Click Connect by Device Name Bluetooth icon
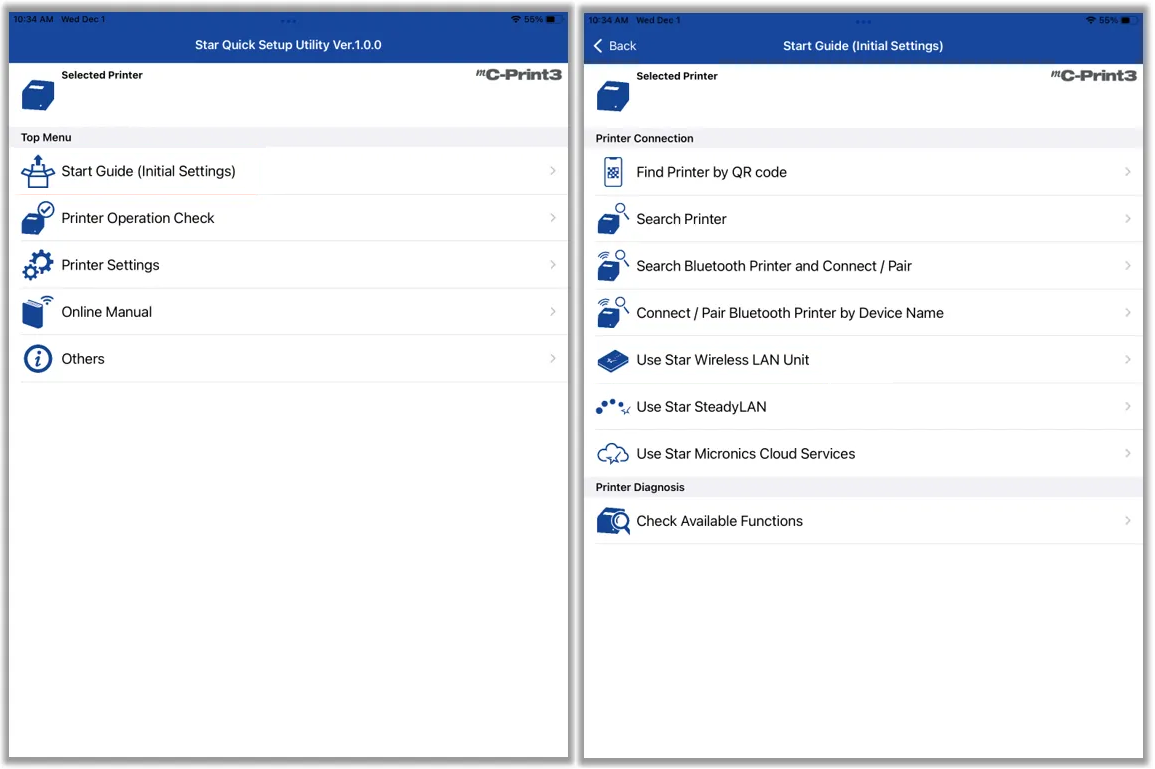 point(613,313)
